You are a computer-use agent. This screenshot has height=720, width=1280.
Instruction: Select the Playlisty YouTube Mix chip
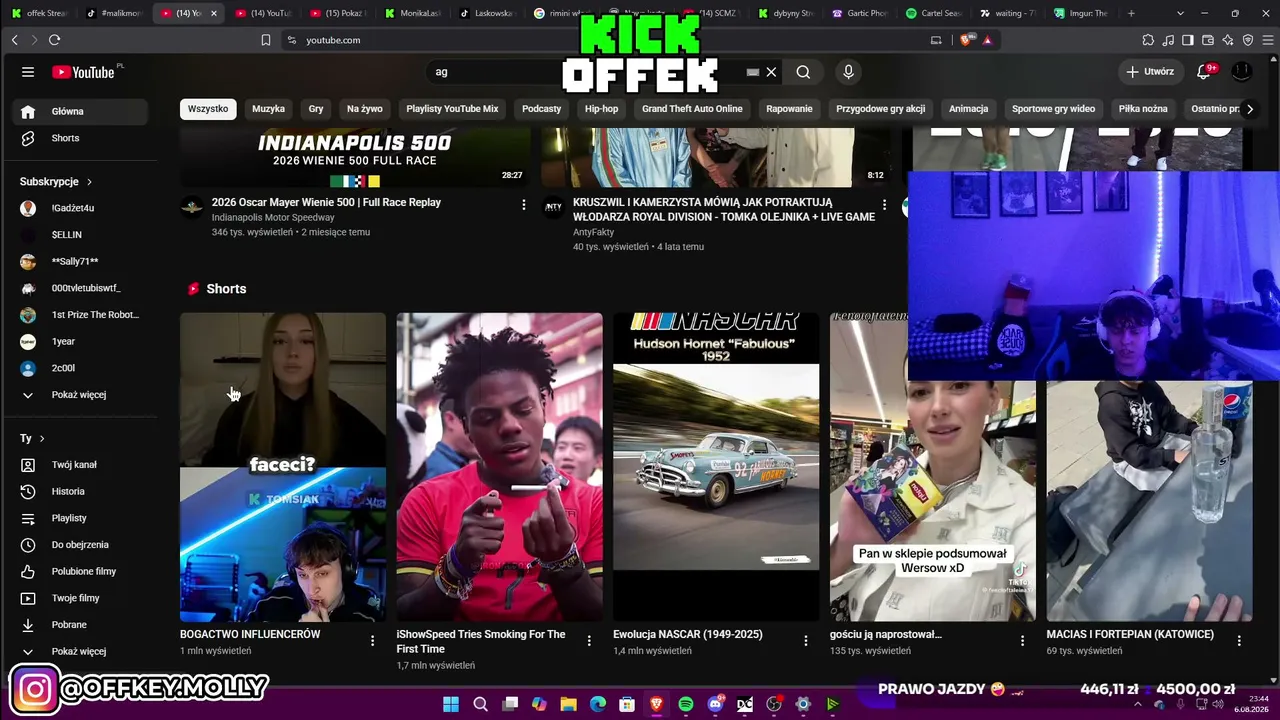(452, 109)
